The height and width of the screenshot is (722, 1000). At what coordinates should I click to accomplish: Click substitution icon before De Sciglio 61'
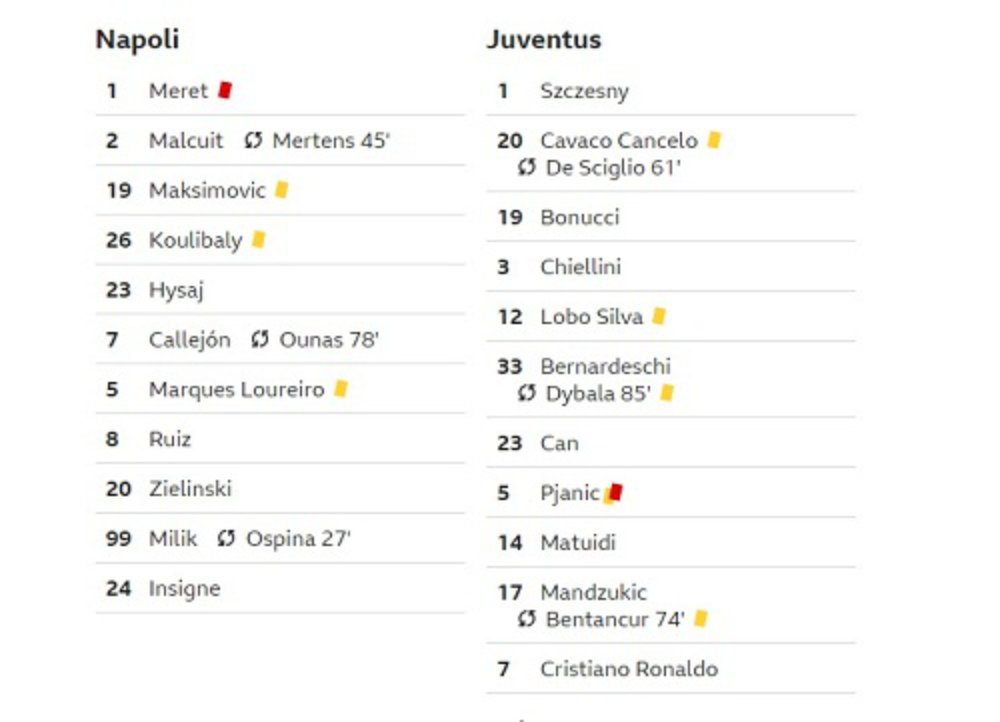527,168
